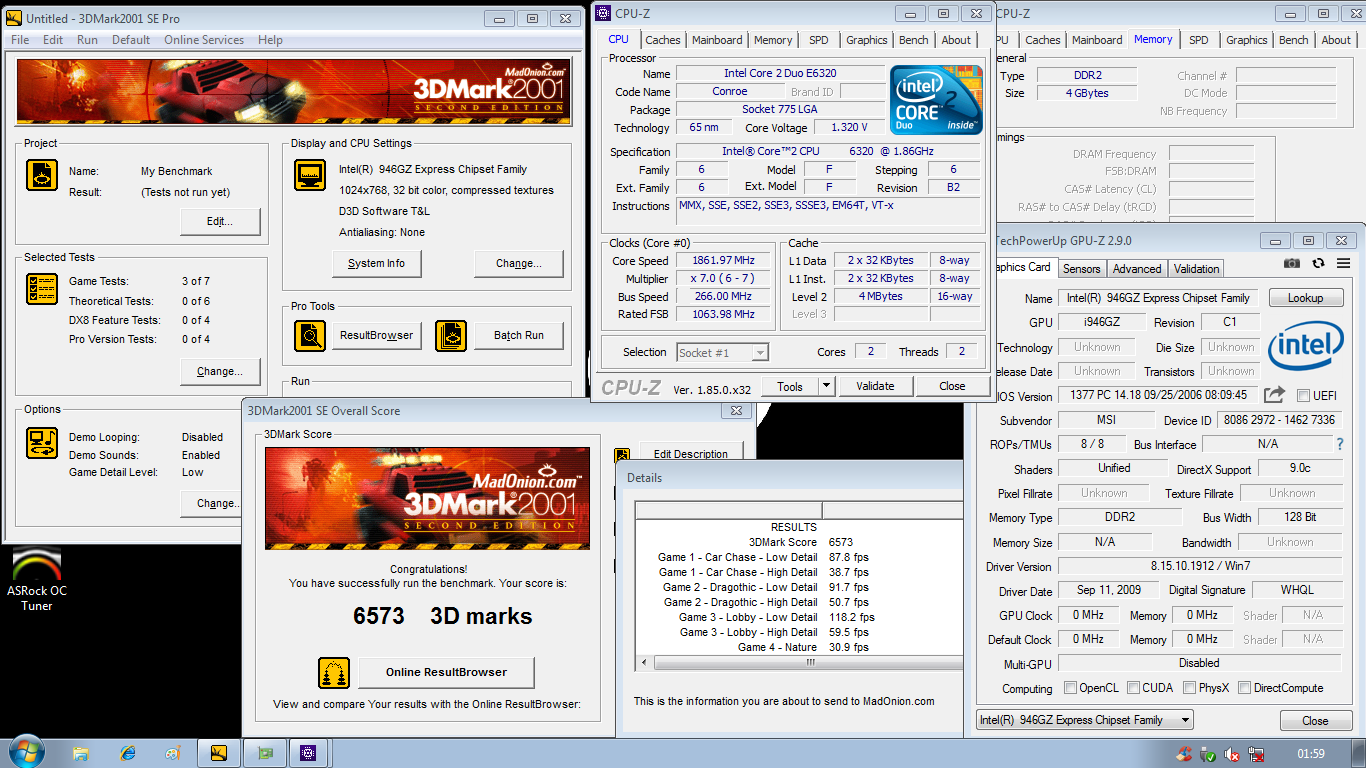Click the Online ResultBrowser icon

pos(334,672)
